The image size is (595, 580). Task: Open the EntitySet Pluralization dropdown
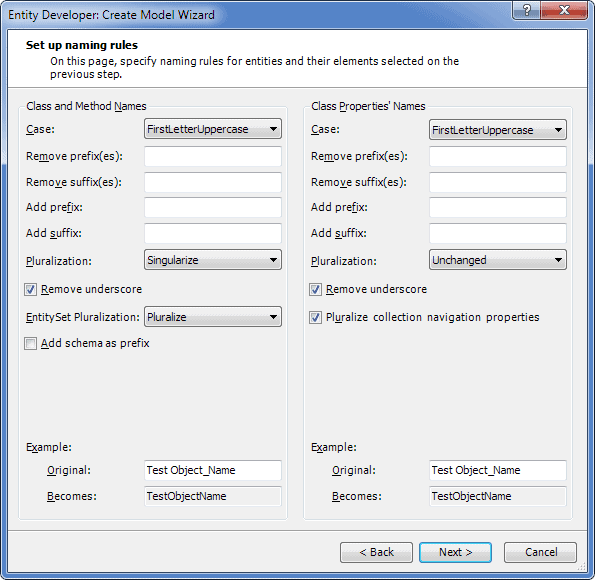click(213, 317)
